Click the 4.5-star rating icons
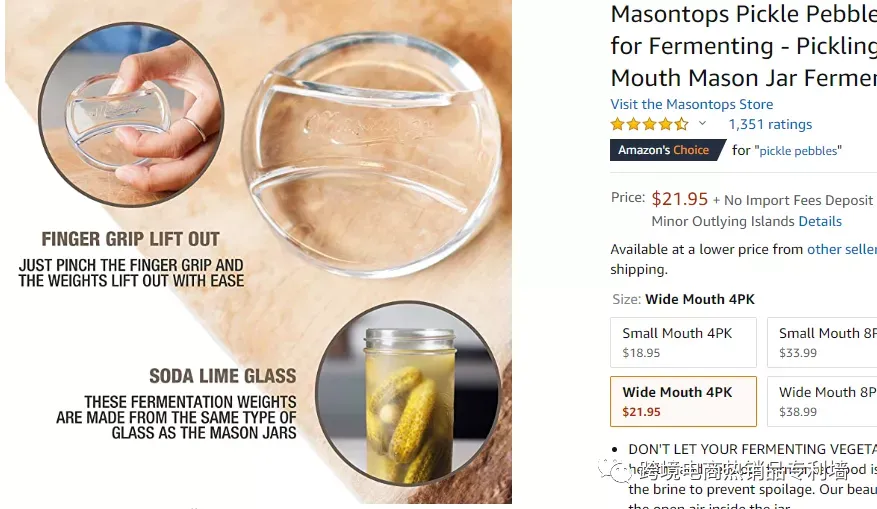Viewport: 877px width, 509px height. tap(649, 124)
